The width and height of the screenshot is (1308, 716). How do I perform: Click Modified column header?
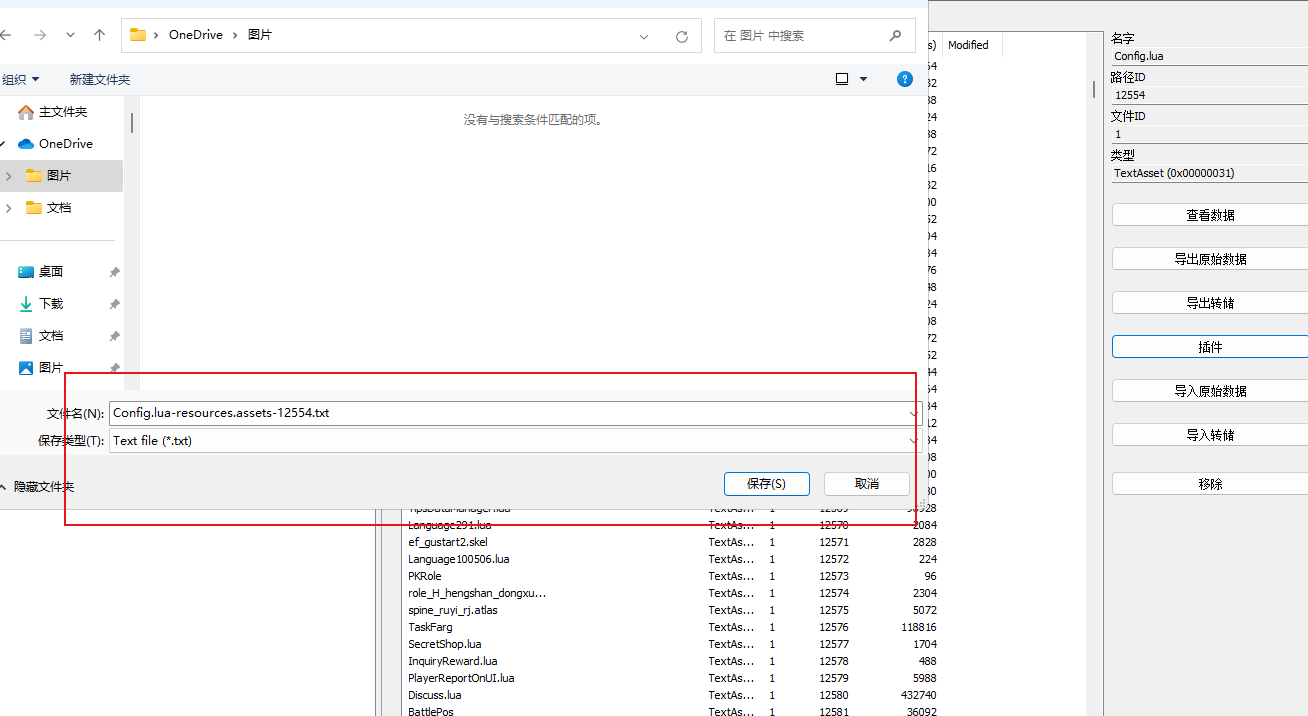(968, 45)
